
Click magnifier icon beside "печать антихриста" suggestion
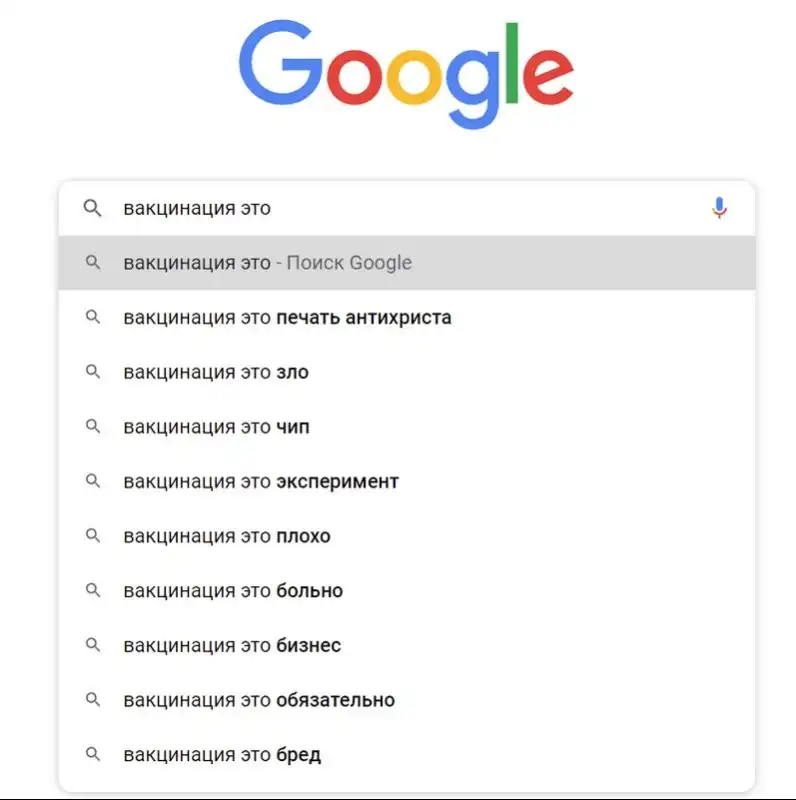(93, 317)
